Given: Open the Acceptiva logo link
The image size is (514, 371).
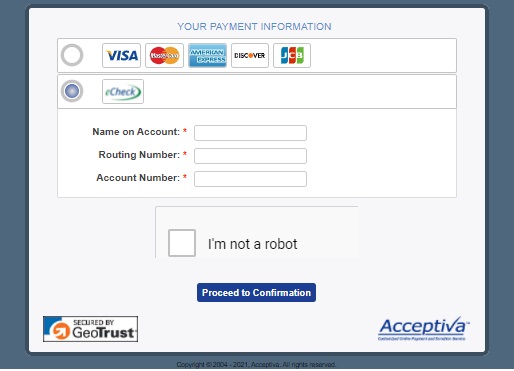Looking at the screenshot, I should point(424,329).
